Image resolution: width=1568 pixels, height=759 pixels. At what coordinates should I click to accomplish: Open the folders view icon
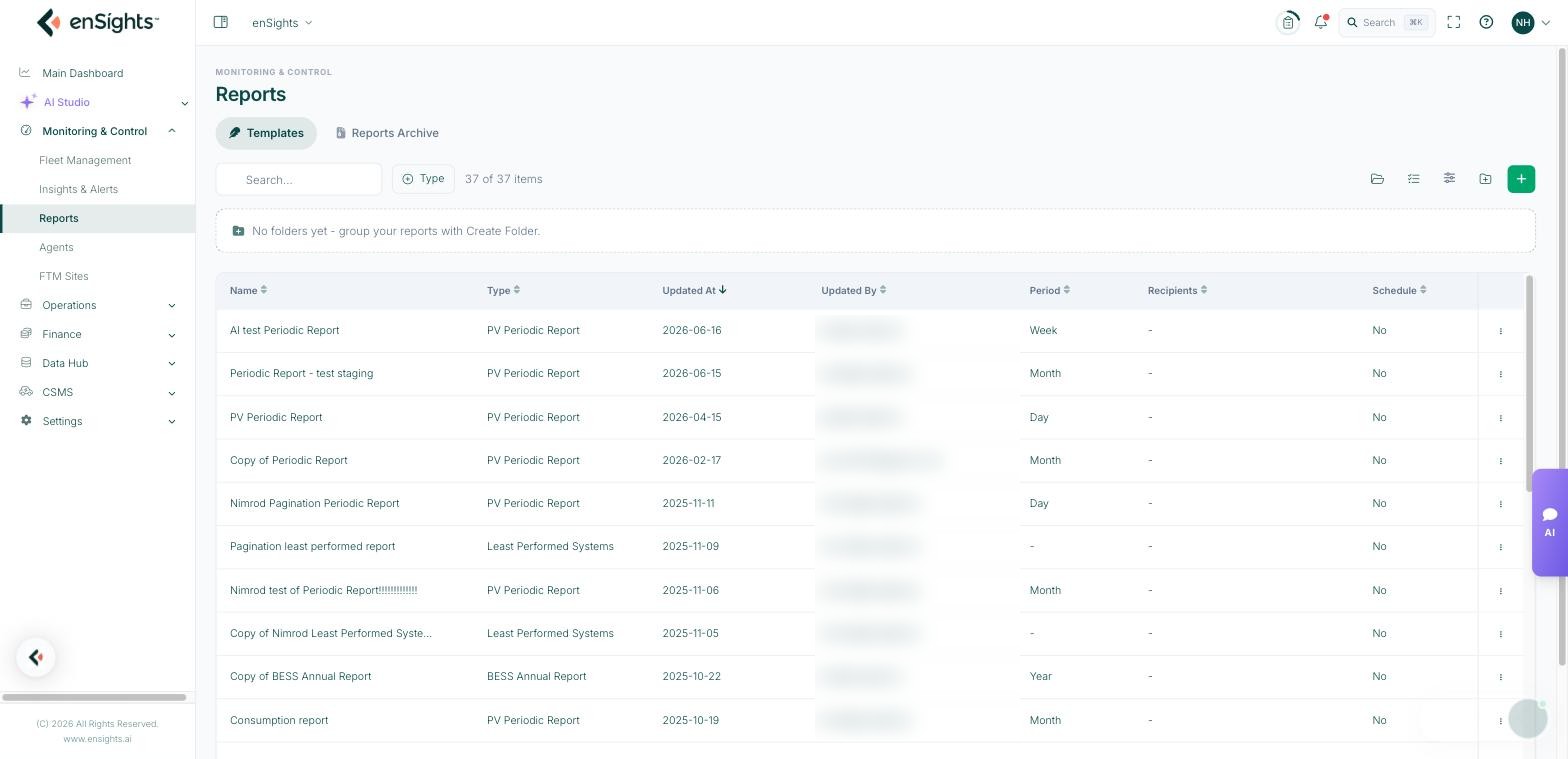point(1377,179)
